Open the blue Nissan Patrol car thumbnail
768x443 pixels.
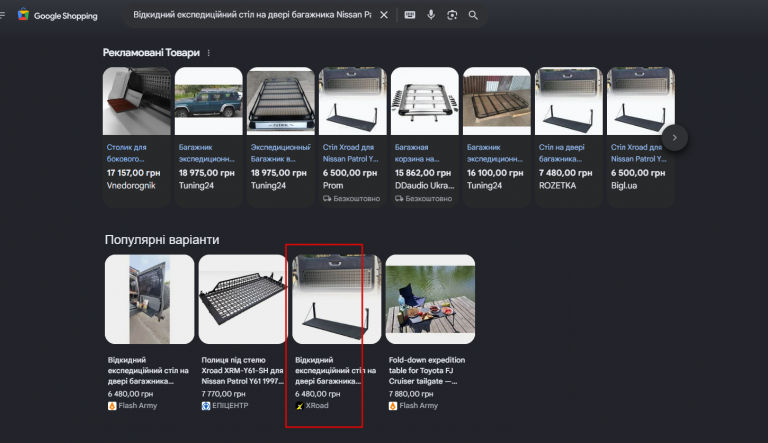click(x=209, y=101)
